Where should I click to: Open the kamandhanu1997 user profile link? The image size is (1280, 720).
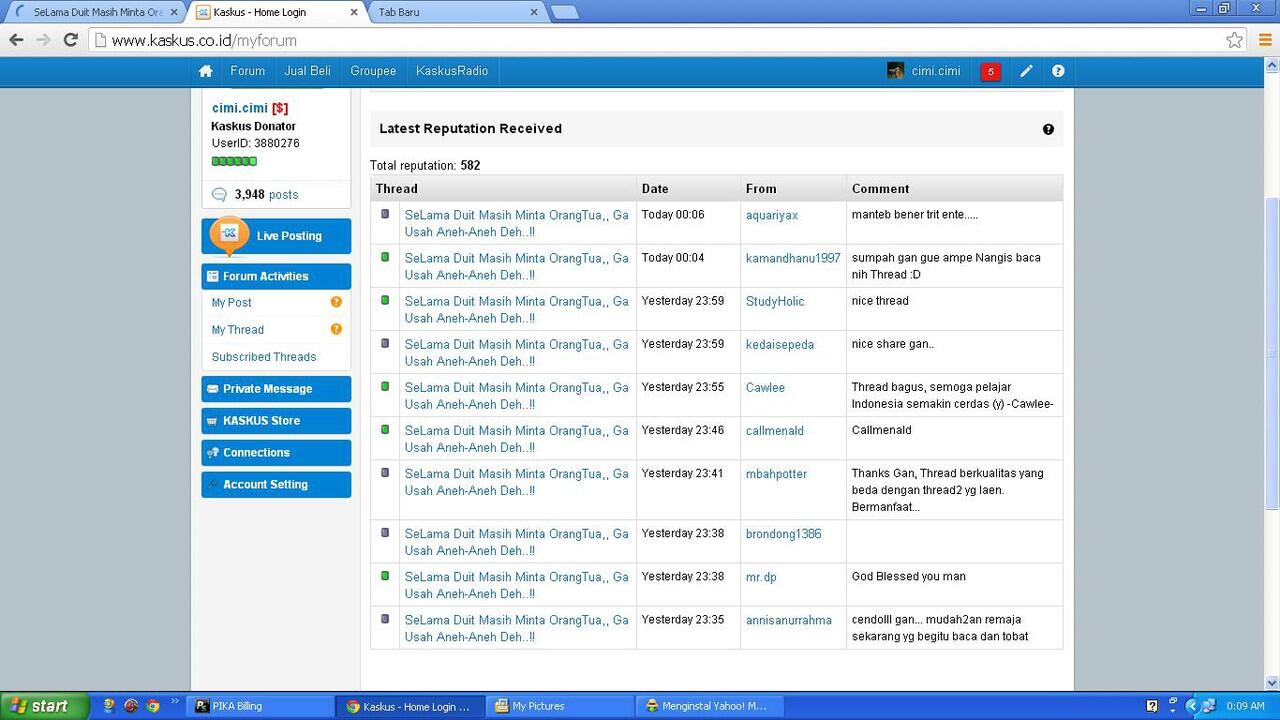(x=793, y=258)
